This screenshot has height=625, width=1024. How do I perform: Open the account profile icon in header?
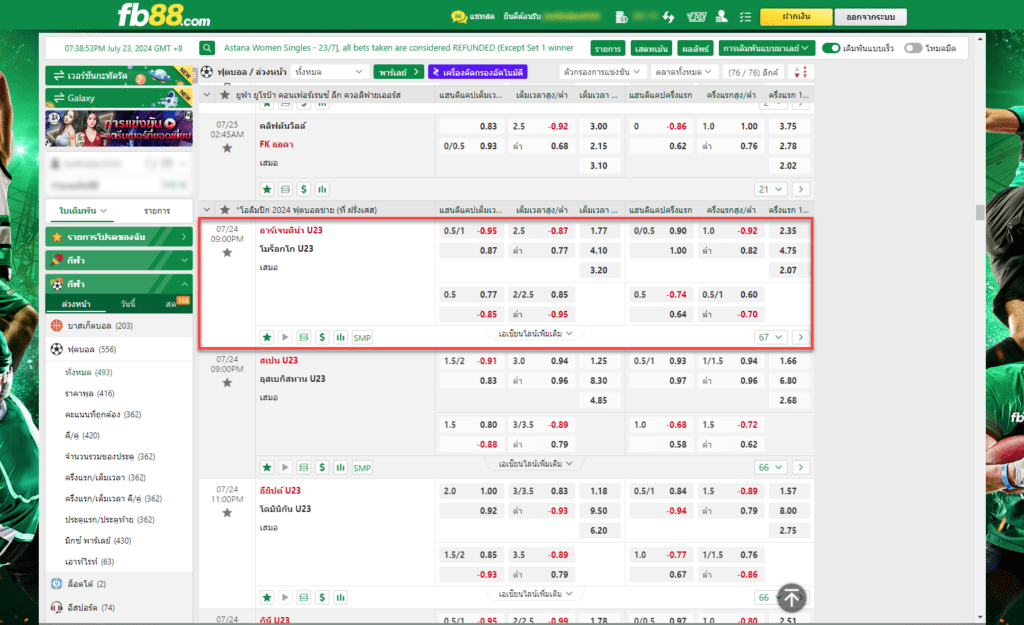721,16
